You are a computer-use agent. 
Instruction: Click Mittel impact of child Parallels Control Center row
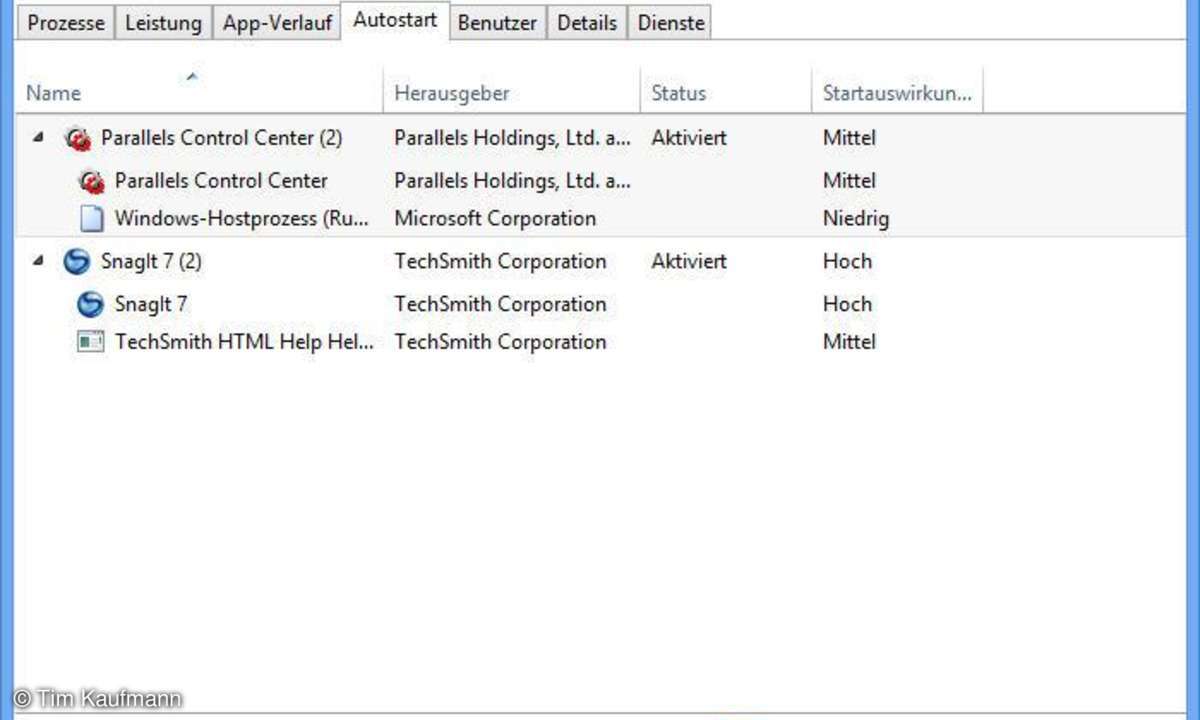[x=849, y=181]
